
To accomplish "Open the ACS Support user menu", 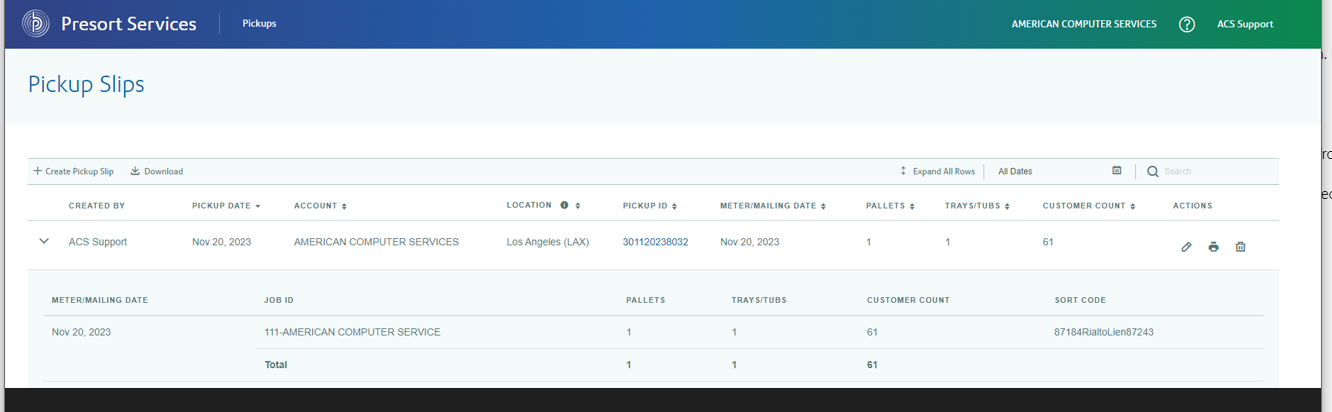I will coord(1245,24).
